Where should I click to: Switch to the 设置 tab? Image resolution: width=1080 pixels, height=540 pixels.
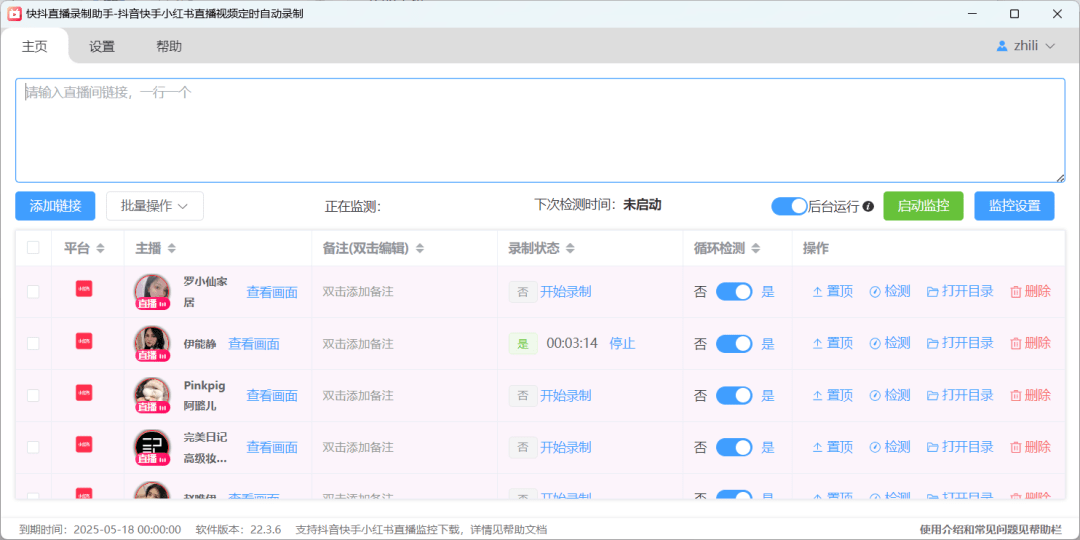[x=102, y=47]
